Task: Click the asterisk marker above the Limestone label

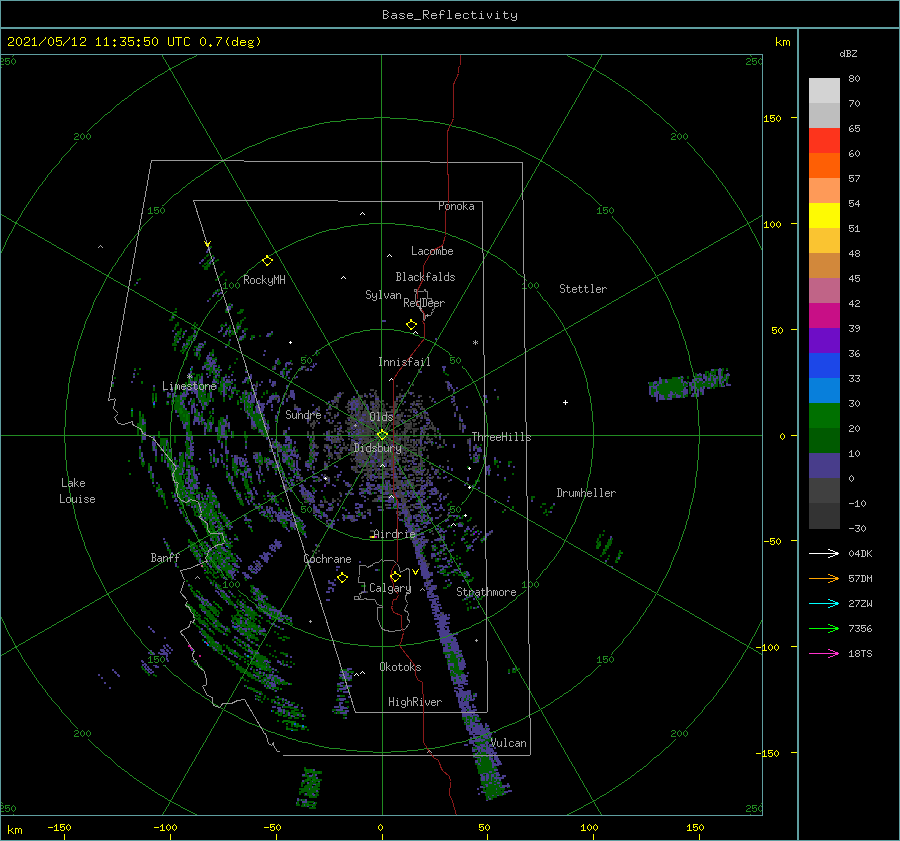Action: [x=189, y=377]
